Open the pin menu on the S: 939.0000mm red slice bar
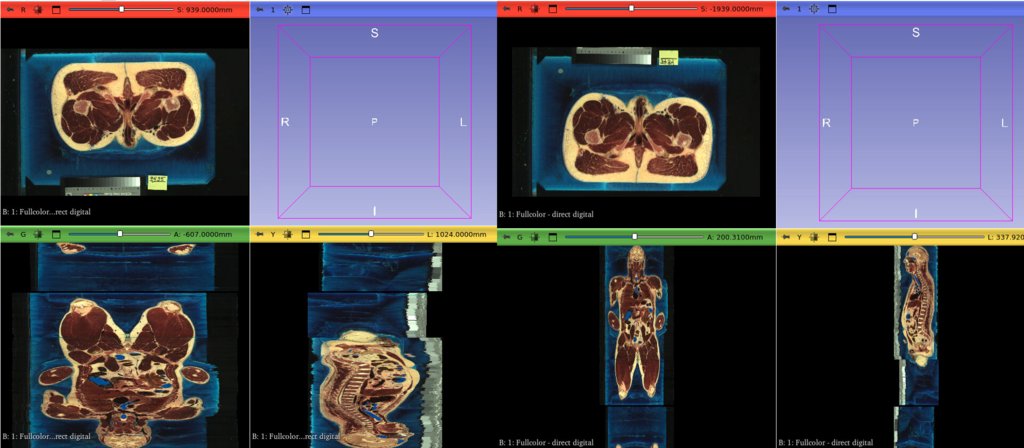The image size is (1024, 448). tap(11, 9)
